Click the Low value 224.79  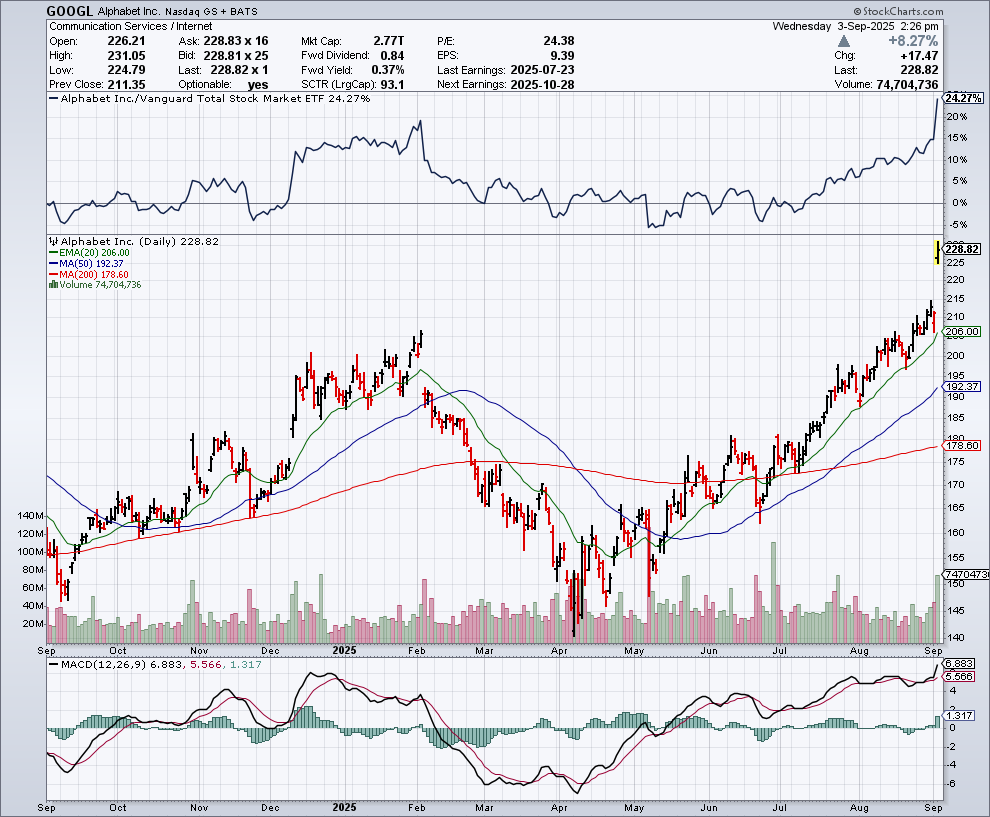tap(126, 70)
